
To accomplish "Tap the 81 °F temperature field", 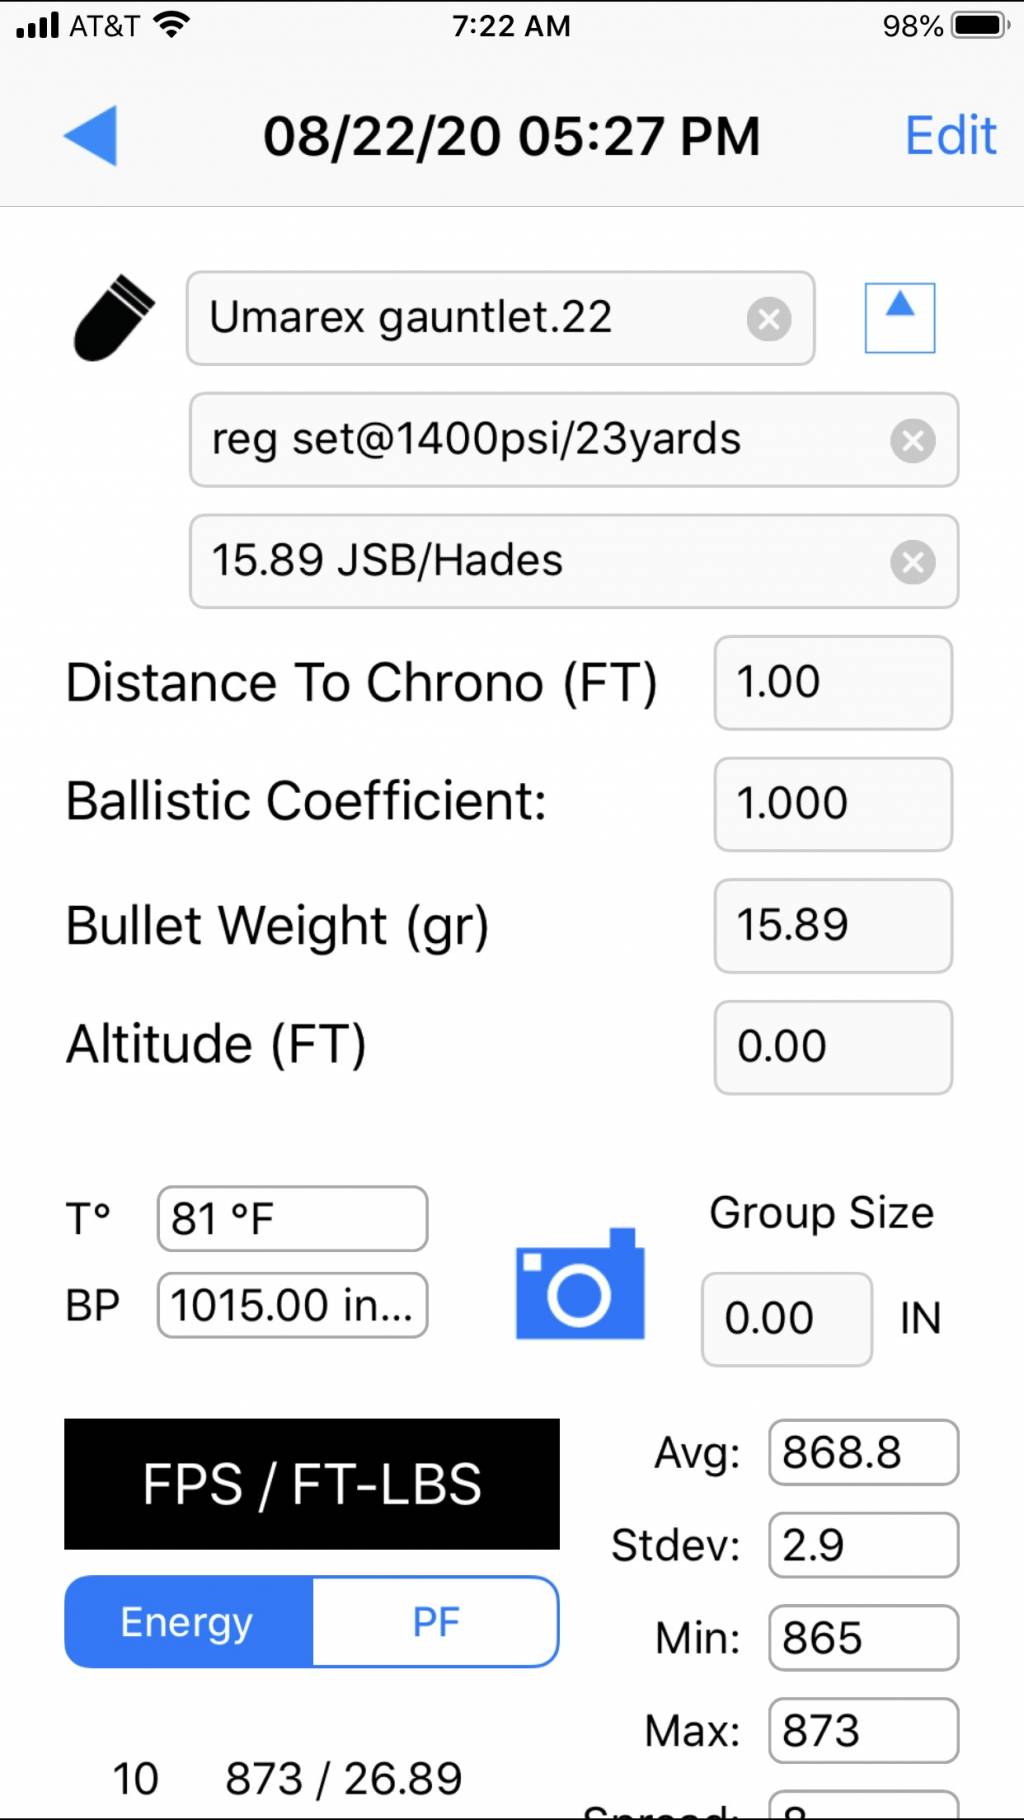I will (292, 1219).
